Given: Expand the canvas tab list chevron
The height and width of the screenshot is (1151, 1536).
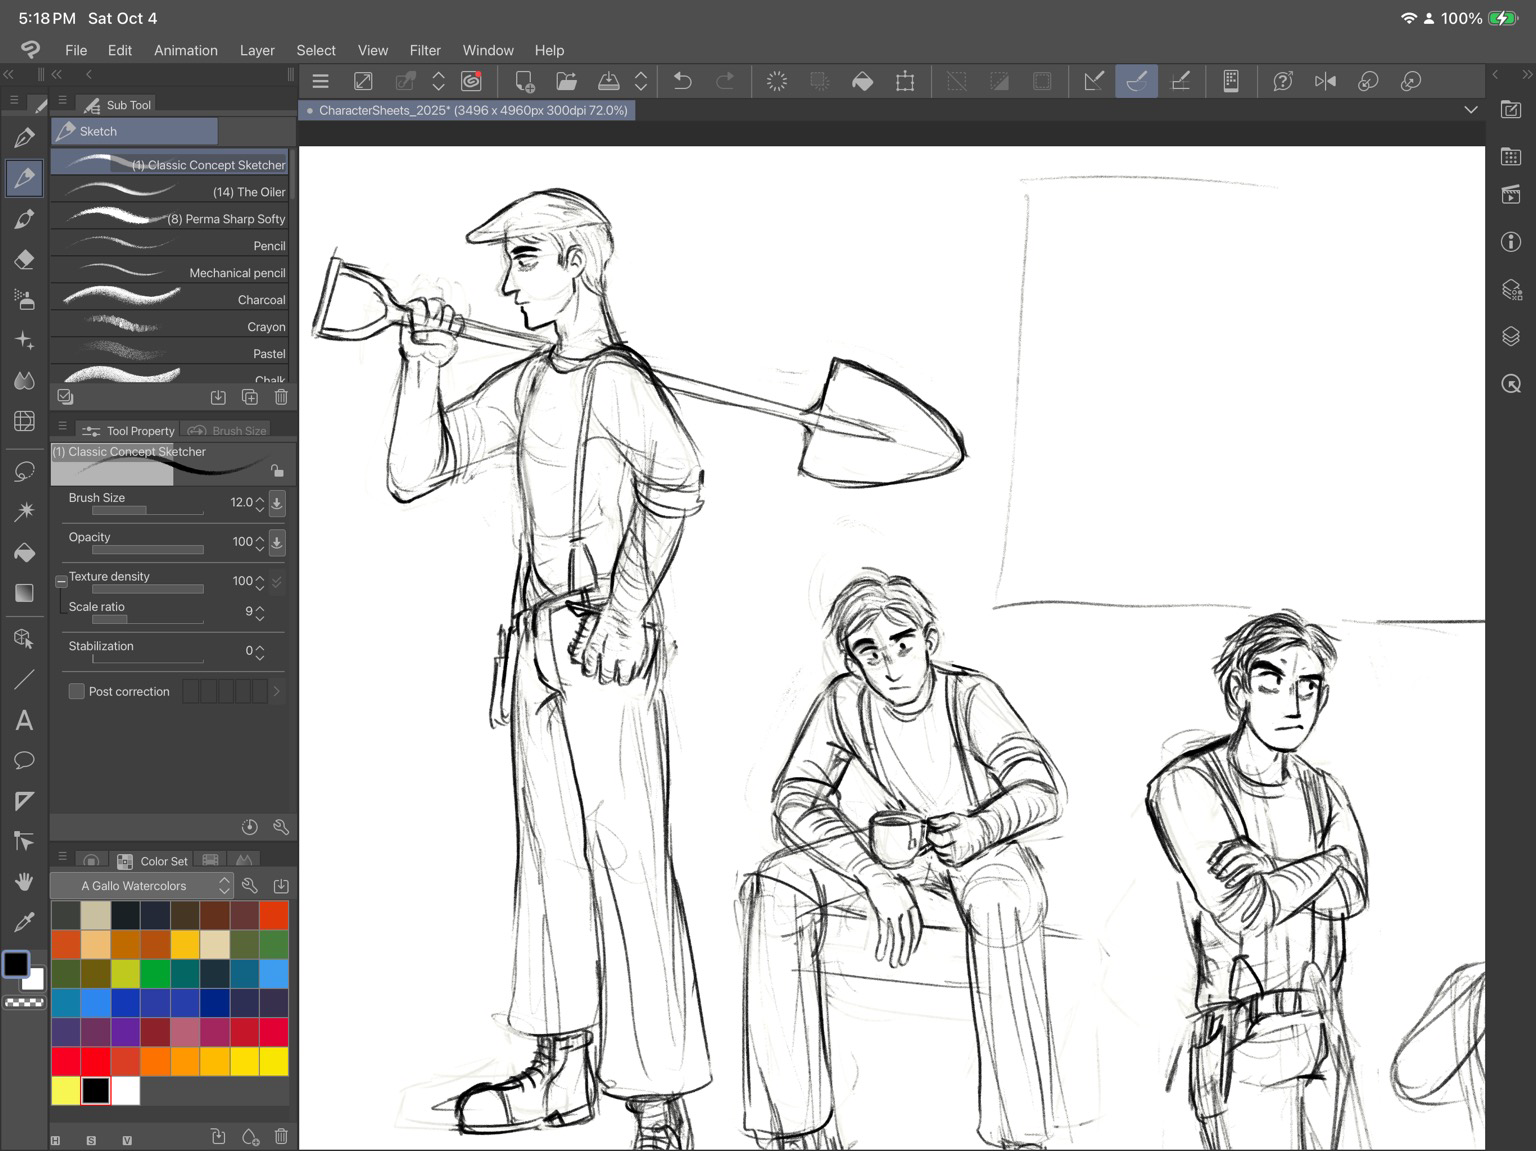Looking at the screenshot, I should (x=1470, y=110).
